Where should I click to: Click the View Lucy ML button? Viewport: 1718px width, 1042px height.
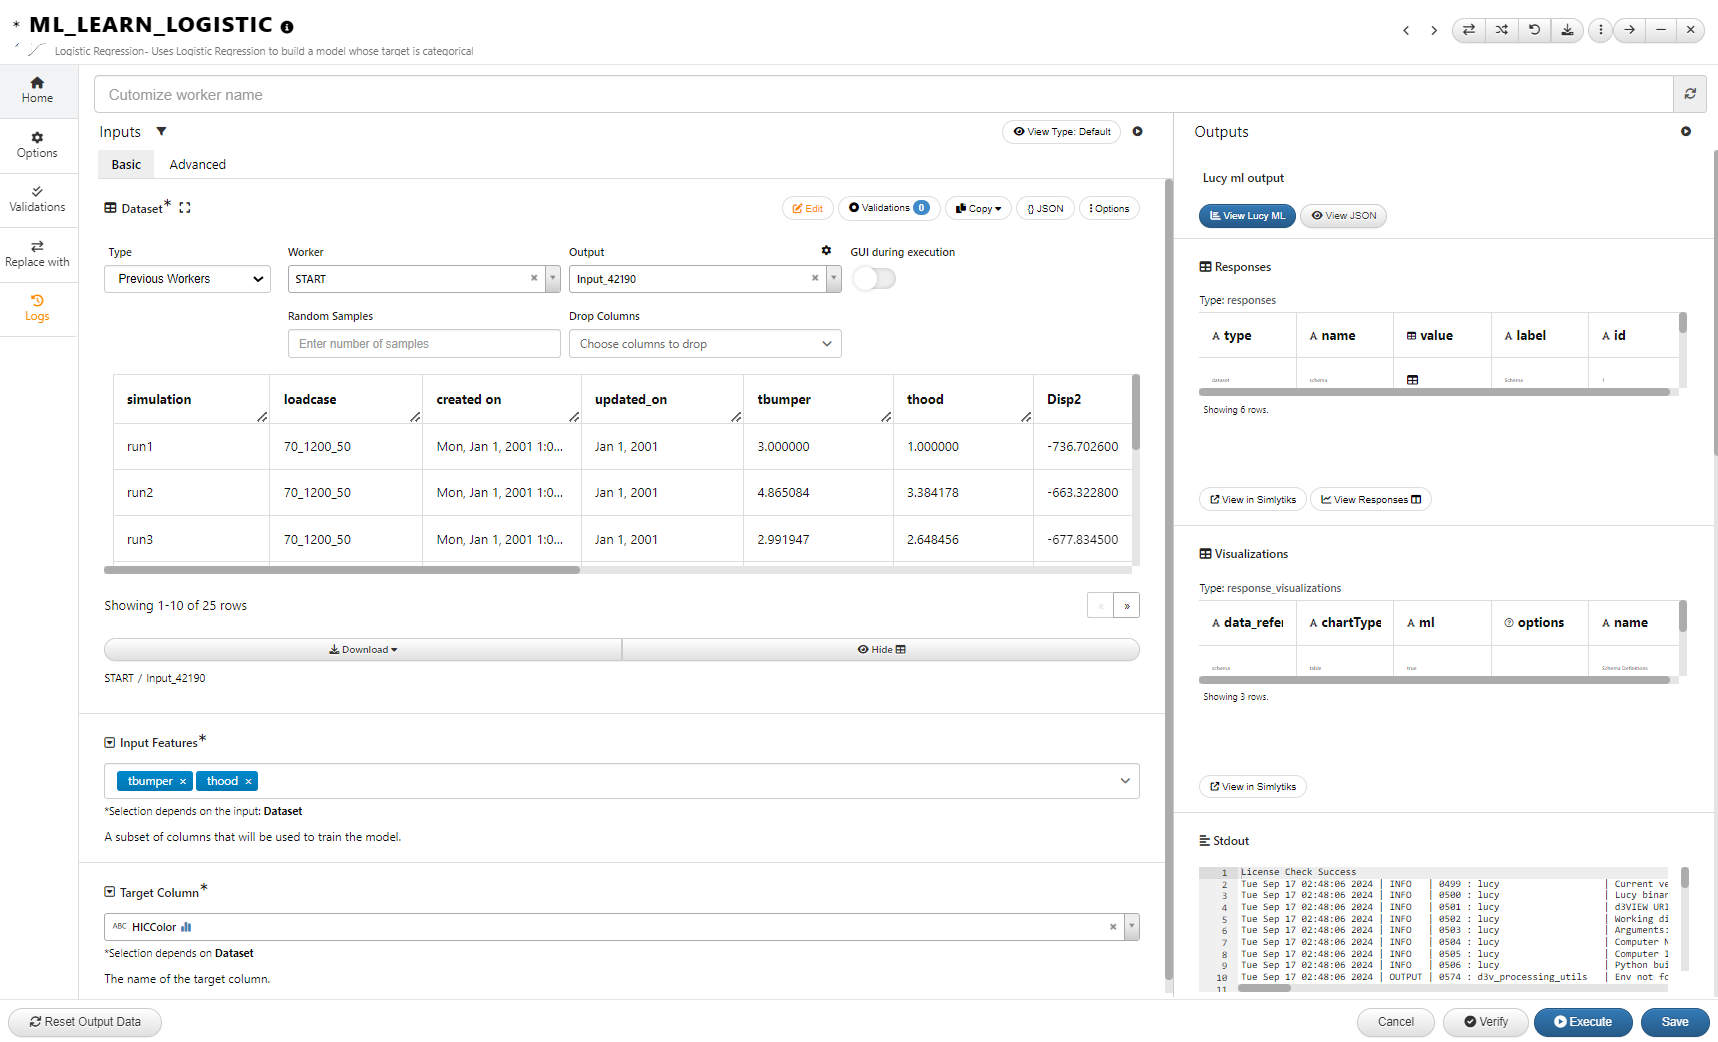1247,216
